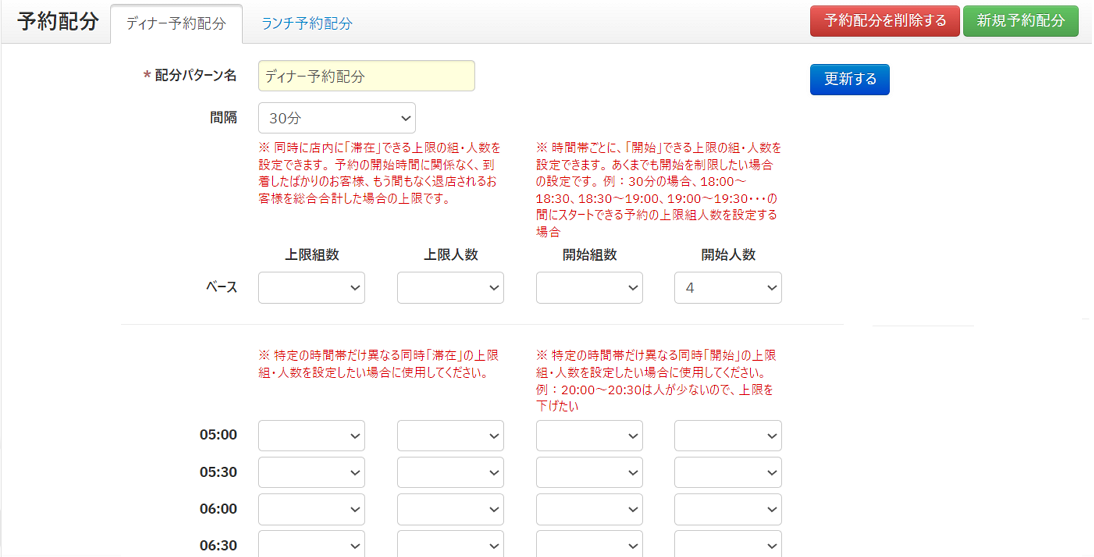Open the 05:30 開始人数 dropdown

pyautogui.click(x=728, y=473)
